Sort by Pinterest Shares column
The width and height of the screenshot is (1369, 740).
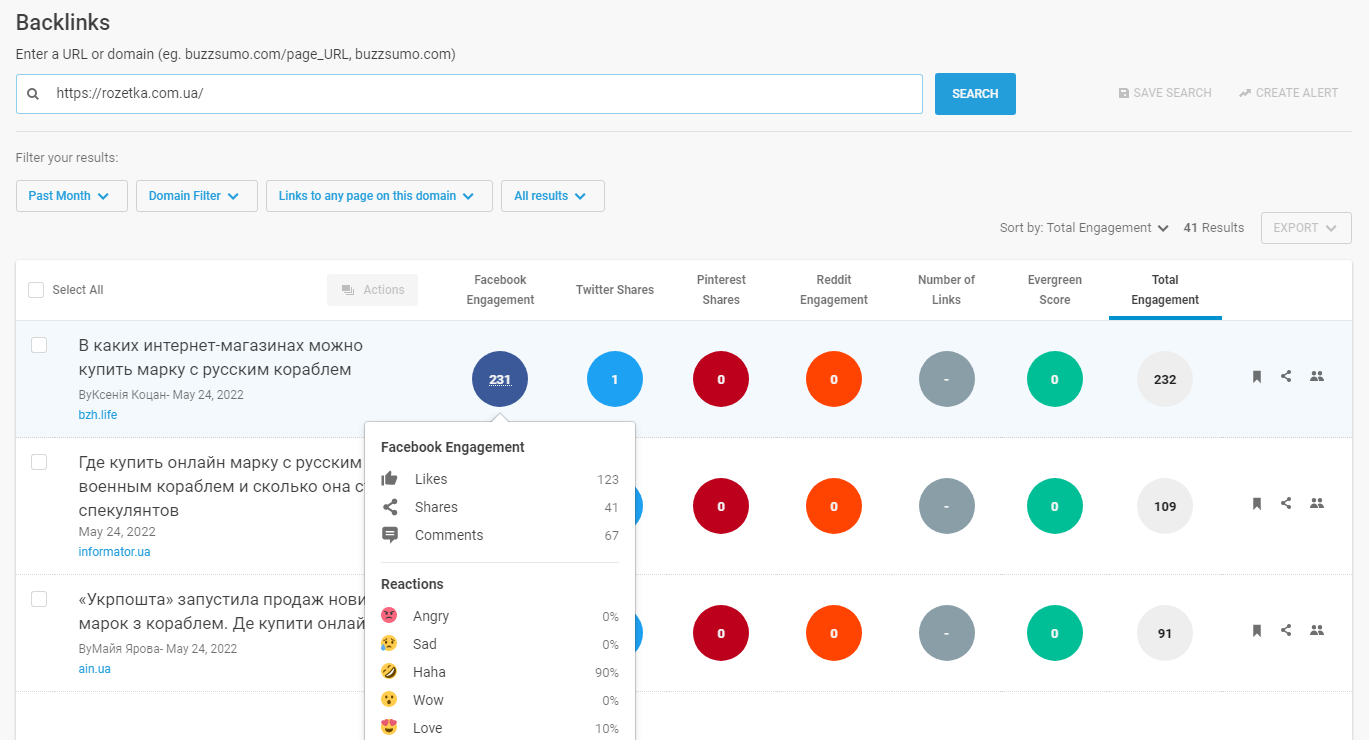click(721, 290)
